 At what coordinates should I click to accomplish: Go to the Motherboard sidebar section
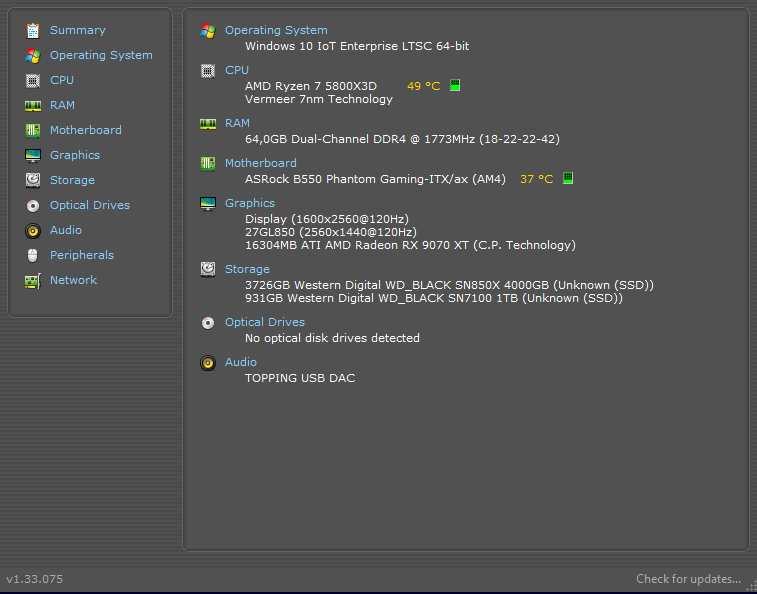tap(86, 130)
